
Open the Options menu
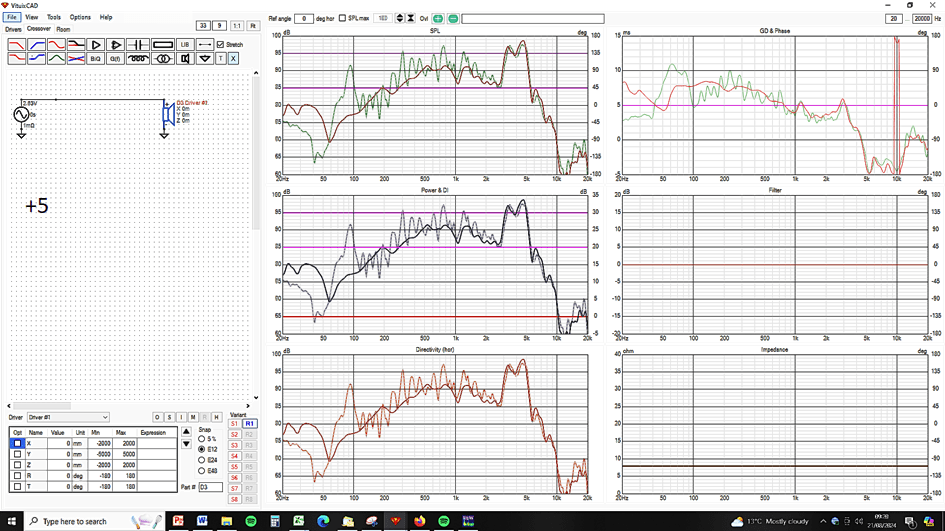(x=80, y=17)
